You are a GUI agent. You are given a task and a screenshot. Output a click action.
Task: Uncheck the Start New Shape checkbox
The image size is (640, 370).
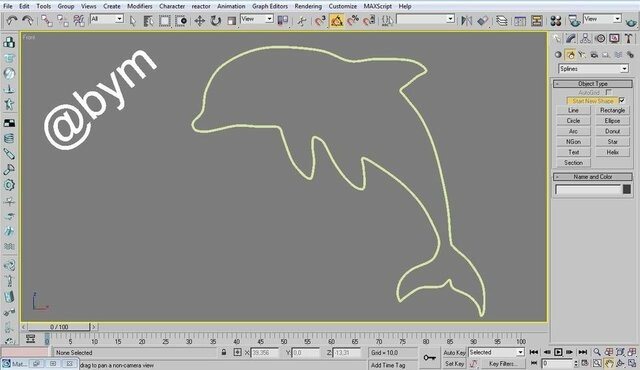tap(622, 100)
